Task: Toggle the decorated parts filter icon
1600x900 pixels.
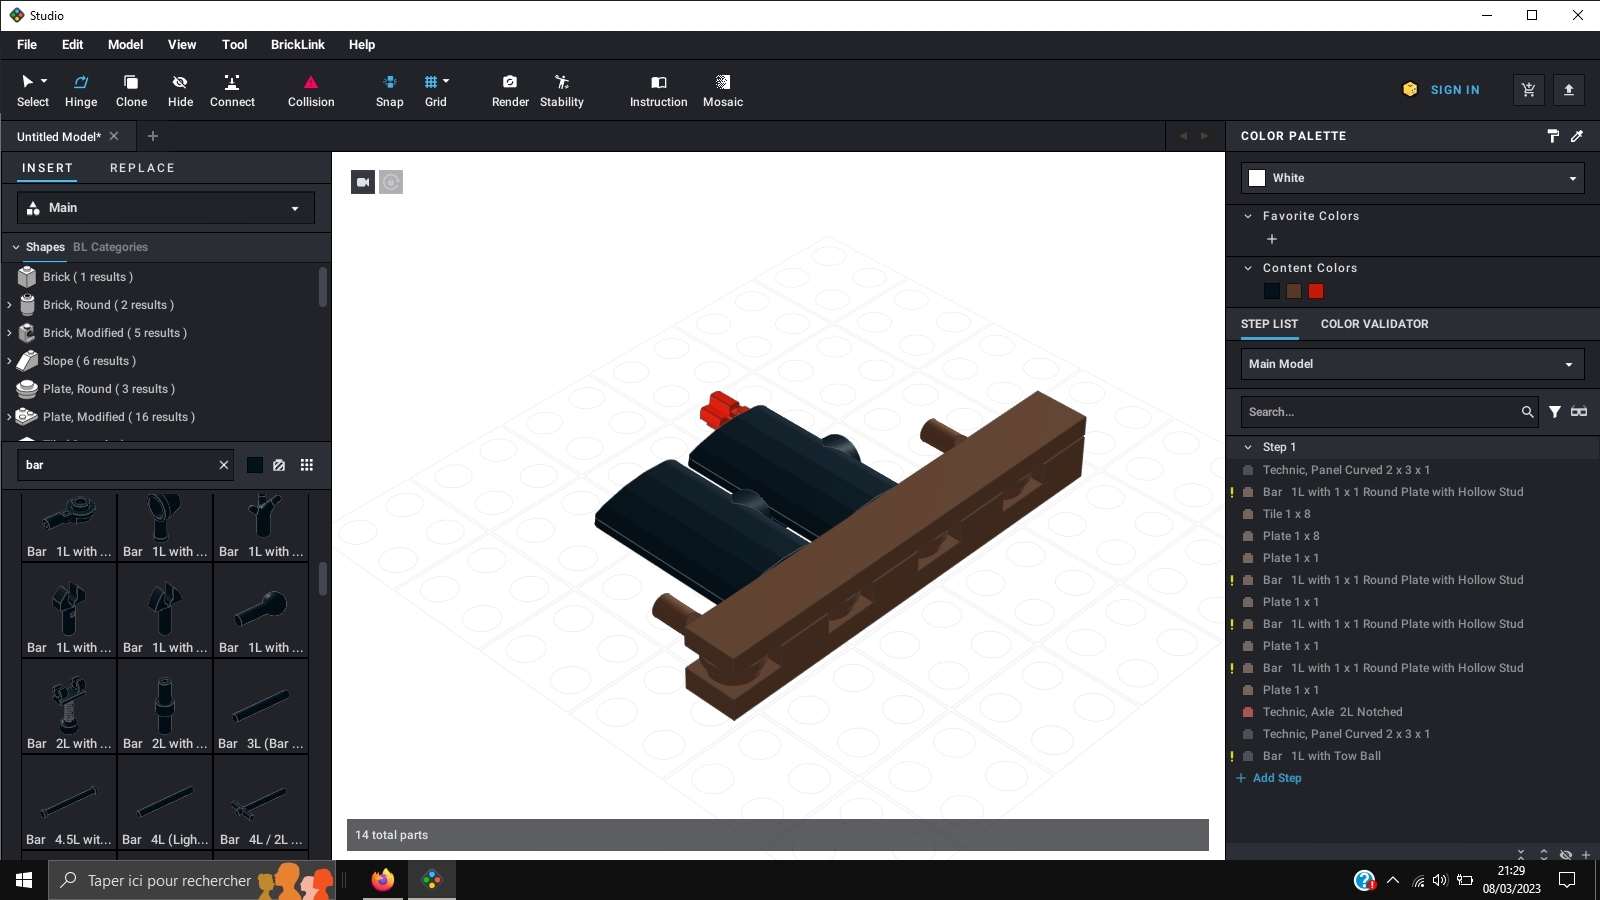Action: pyautogui.click(x=279, y=465)
